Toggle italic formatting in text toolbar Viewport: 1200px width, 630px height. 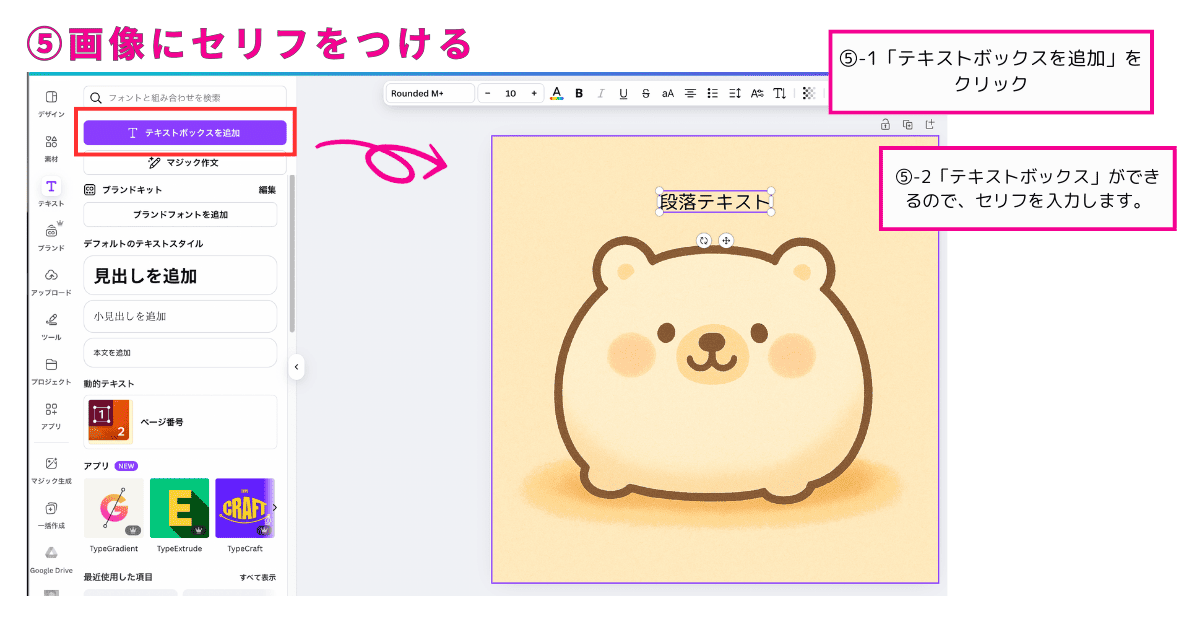click(601, 93)
